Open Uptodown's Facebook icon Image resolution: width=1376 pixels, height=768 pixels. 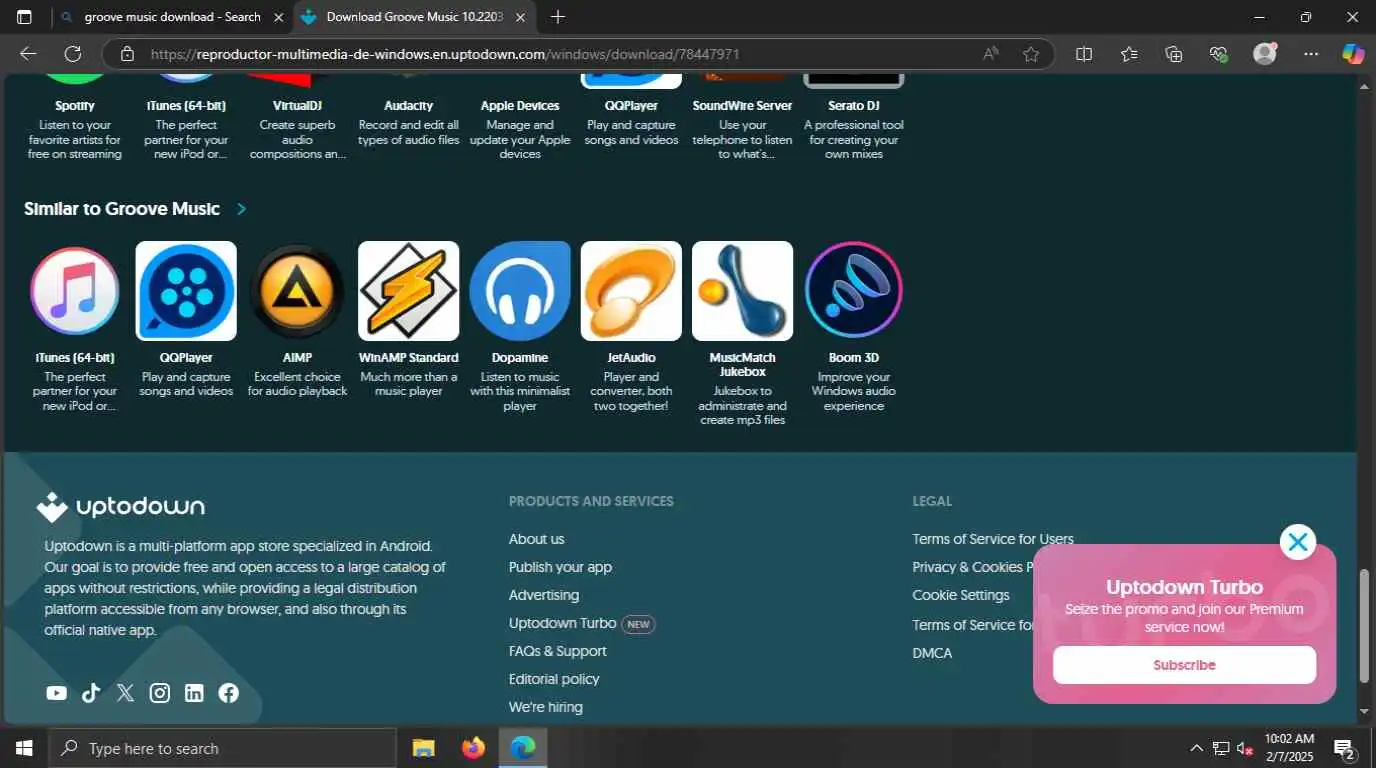[229, 693]
